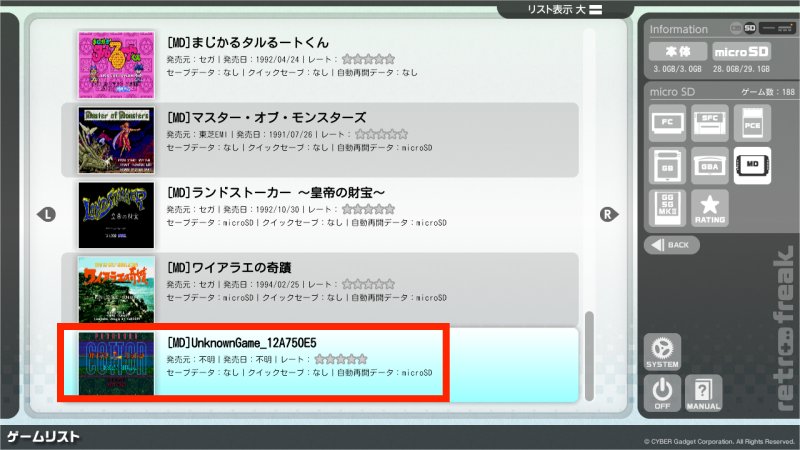Image resolution: width=800 pixels, height=450 pixels.
Task: Click the R page-right arrow
Action: pyautogui.click(x=609, y=214)
